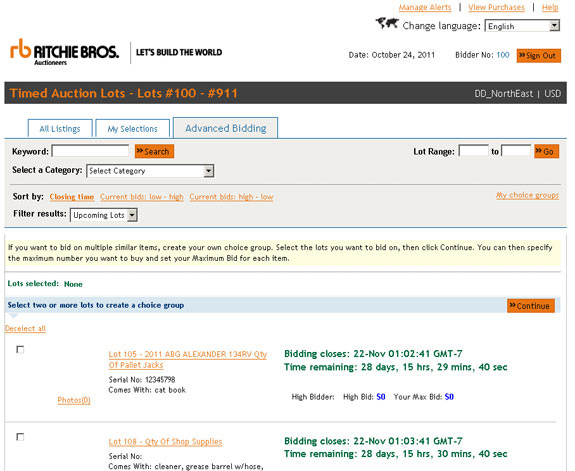Image resolution: width=575 pixels, height=471 pixels.
Task: Sort by Current bids high to low
Action: pyautogui.click(x=231, y=197)
